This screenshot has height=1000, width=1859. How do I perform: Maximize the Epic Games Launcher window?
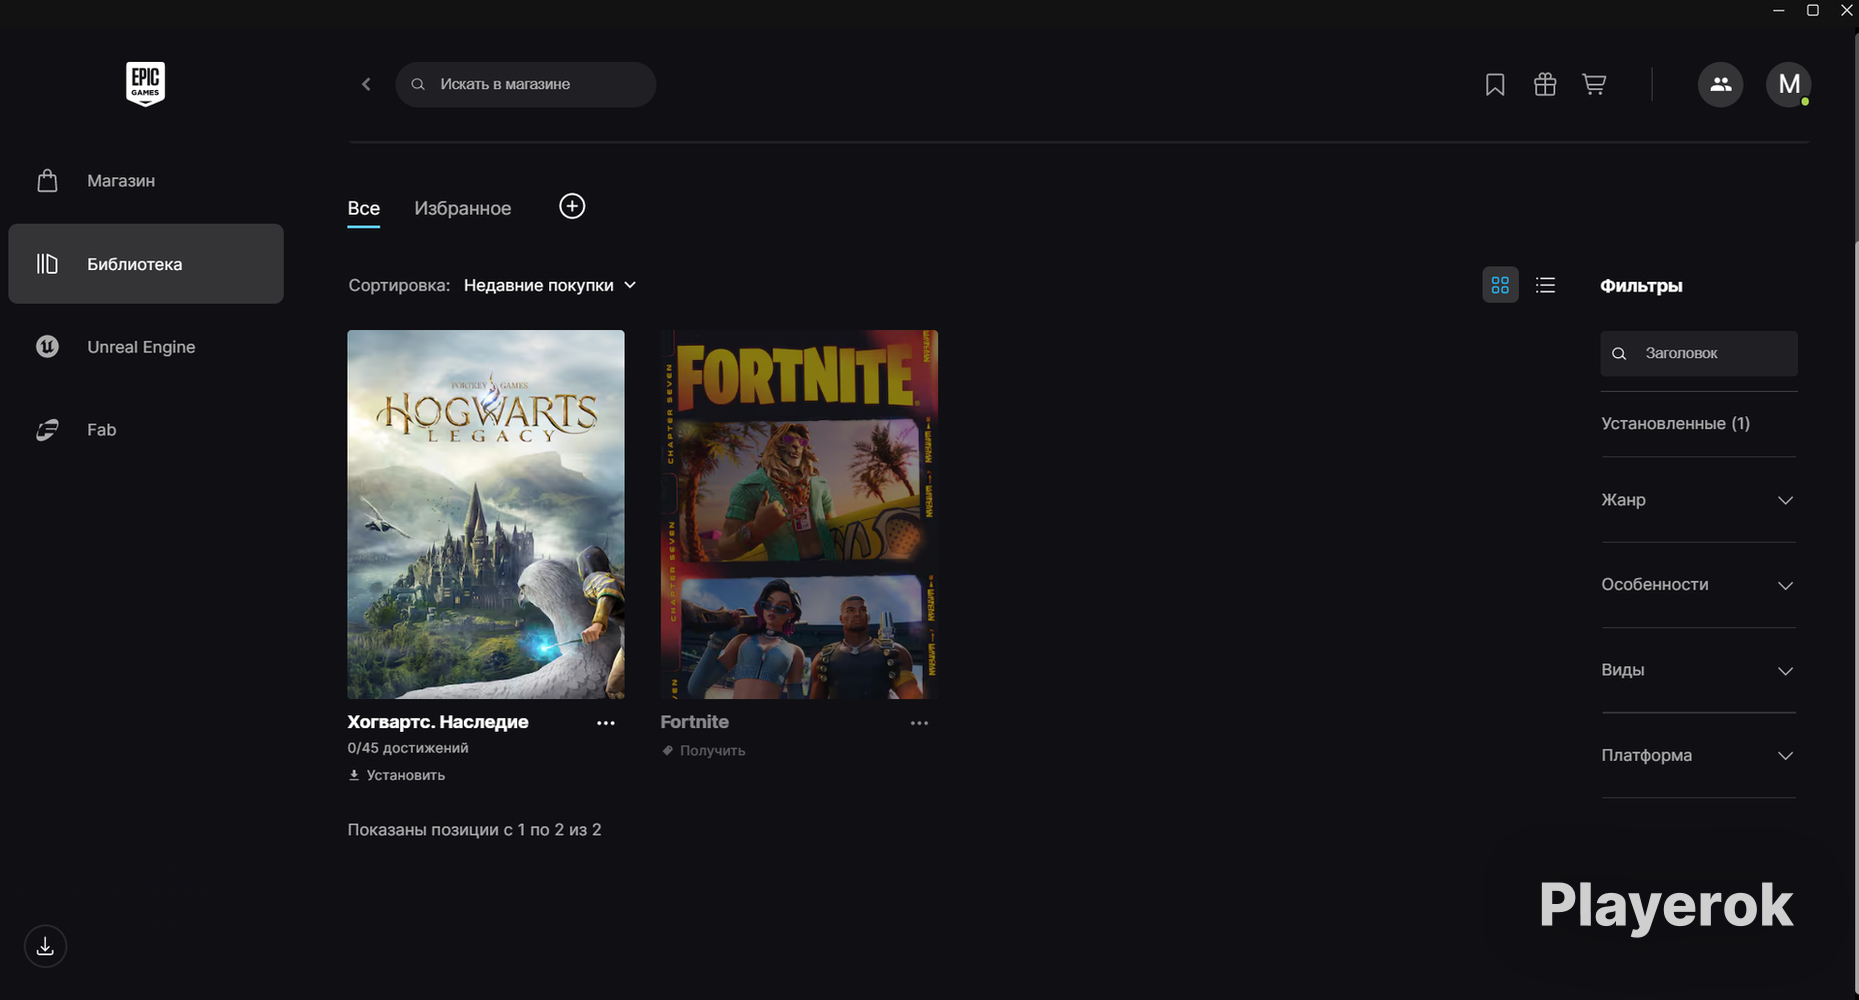point(1812,10)
